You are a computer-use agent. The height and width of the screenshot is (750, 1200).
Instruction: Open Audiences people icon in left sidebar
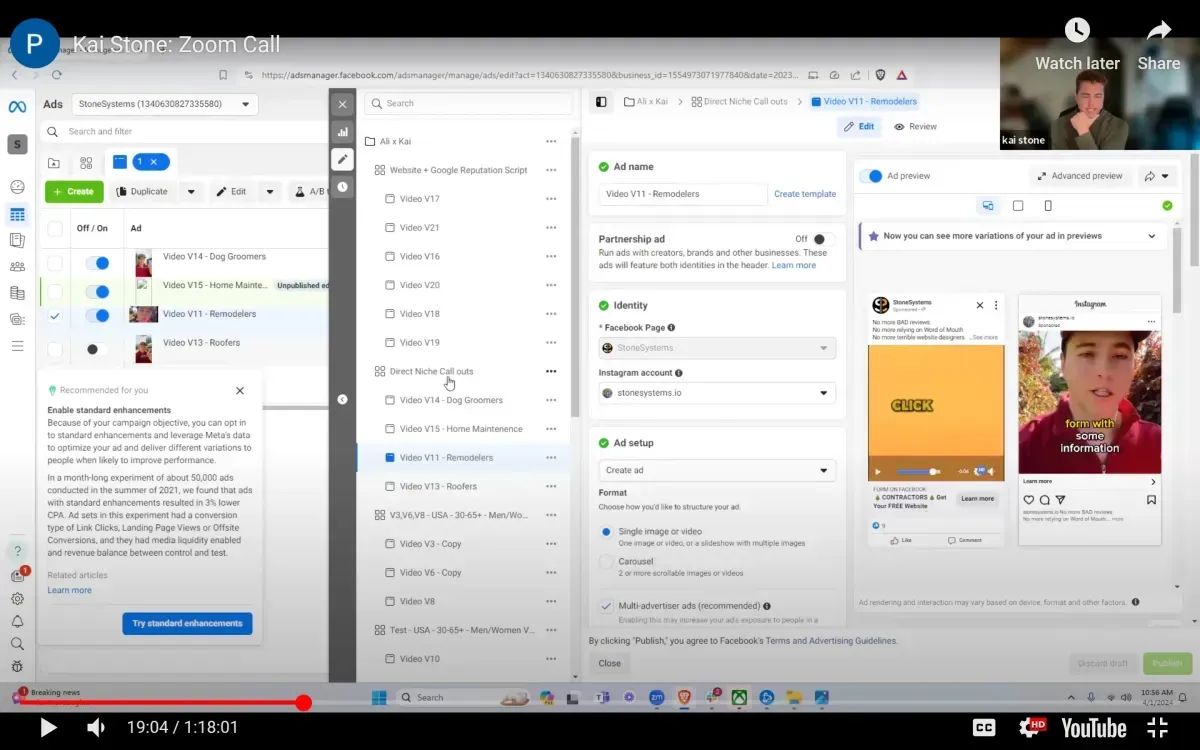pos(17,267)
